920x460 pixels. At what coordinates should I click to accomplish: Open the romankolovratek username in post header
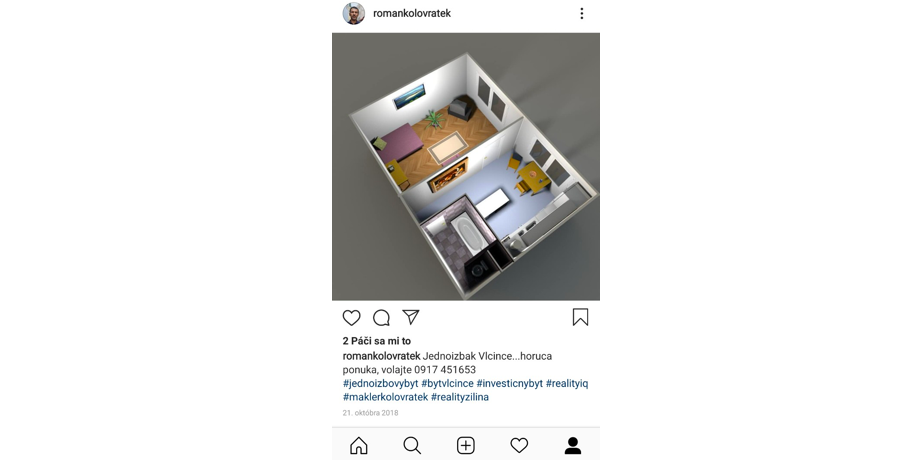coord(412,13)
